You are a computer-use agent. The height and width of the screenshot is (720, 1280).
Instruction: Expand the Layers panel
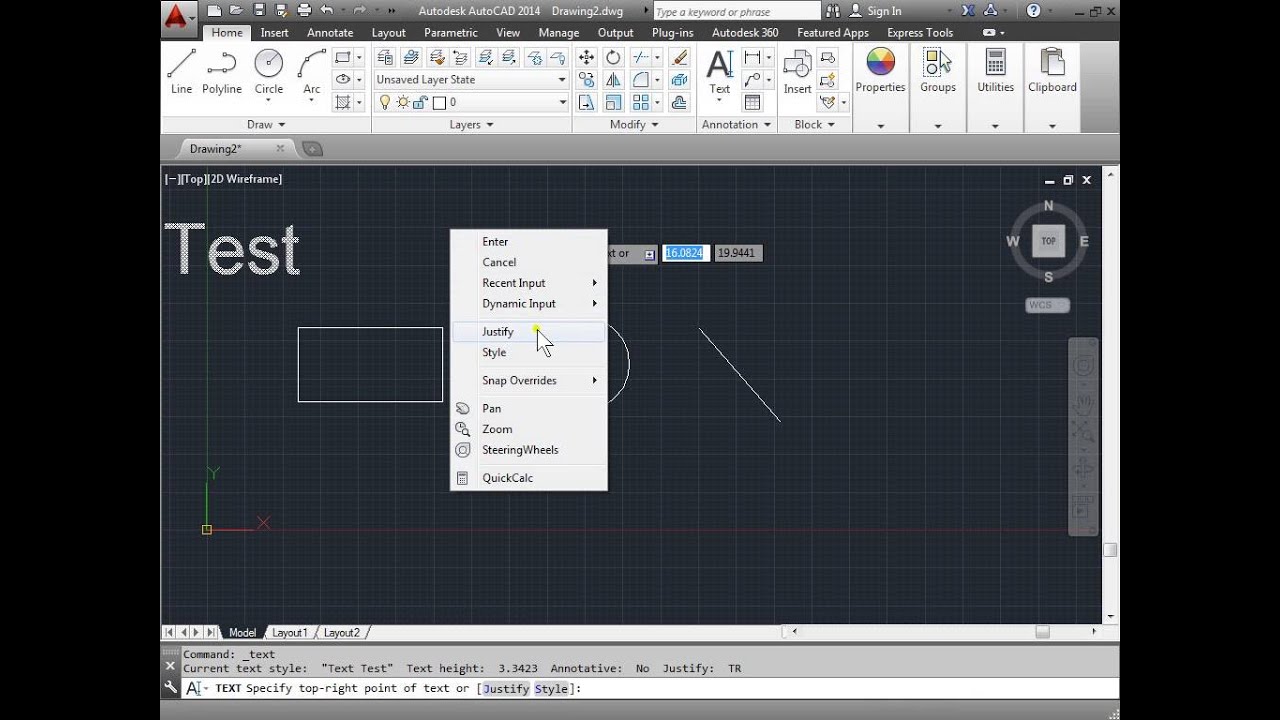(x=471, y=125)
